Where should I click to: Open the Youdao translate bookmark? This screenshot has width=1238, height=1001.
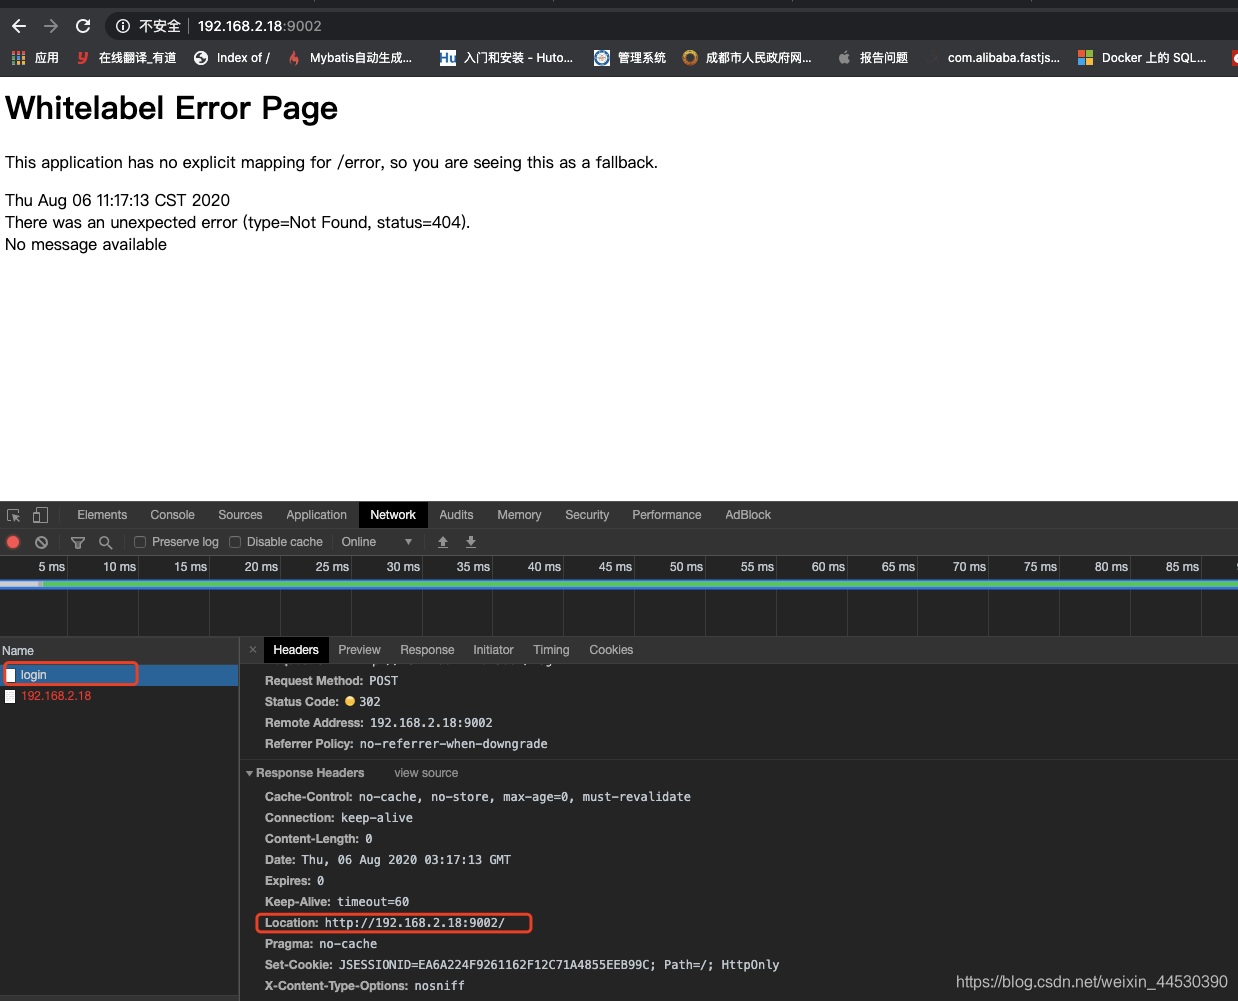[x=126, y=58]
